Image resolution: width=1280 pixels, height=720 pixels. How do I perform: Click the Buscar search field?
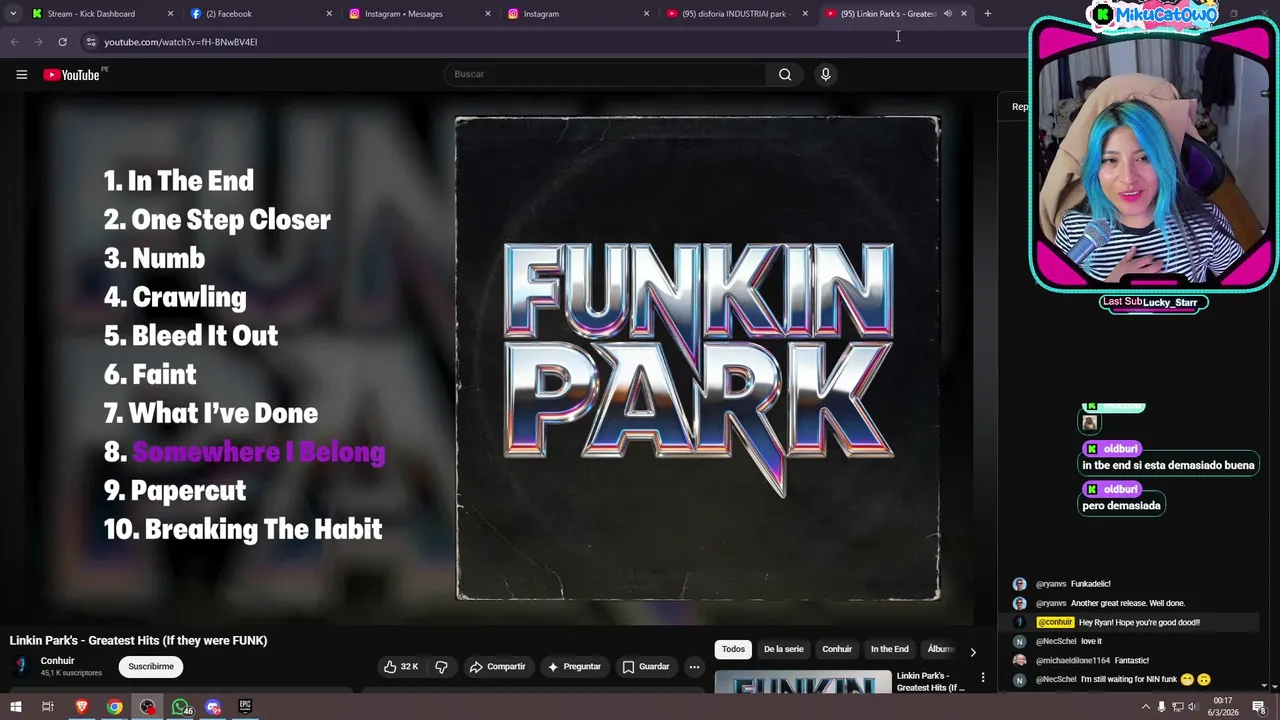[606, 74]
